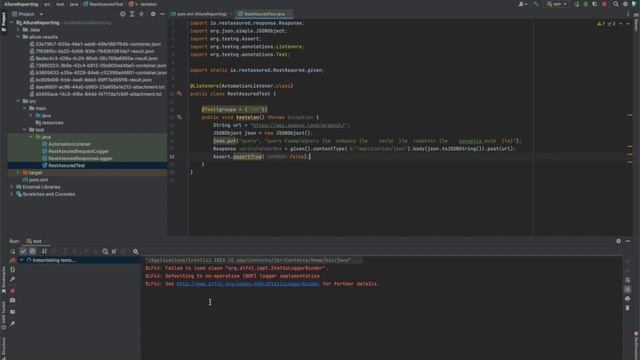Open the slf4j.org link in console

point(248,284)
